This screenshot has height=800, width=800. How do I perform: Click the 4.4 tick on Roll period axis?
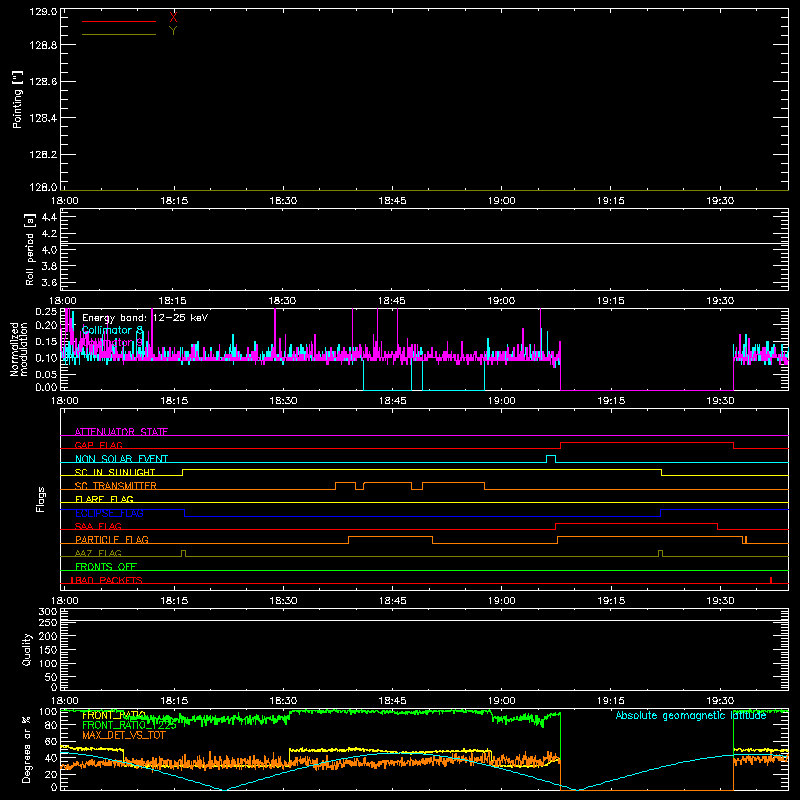[x=49, y=217]
